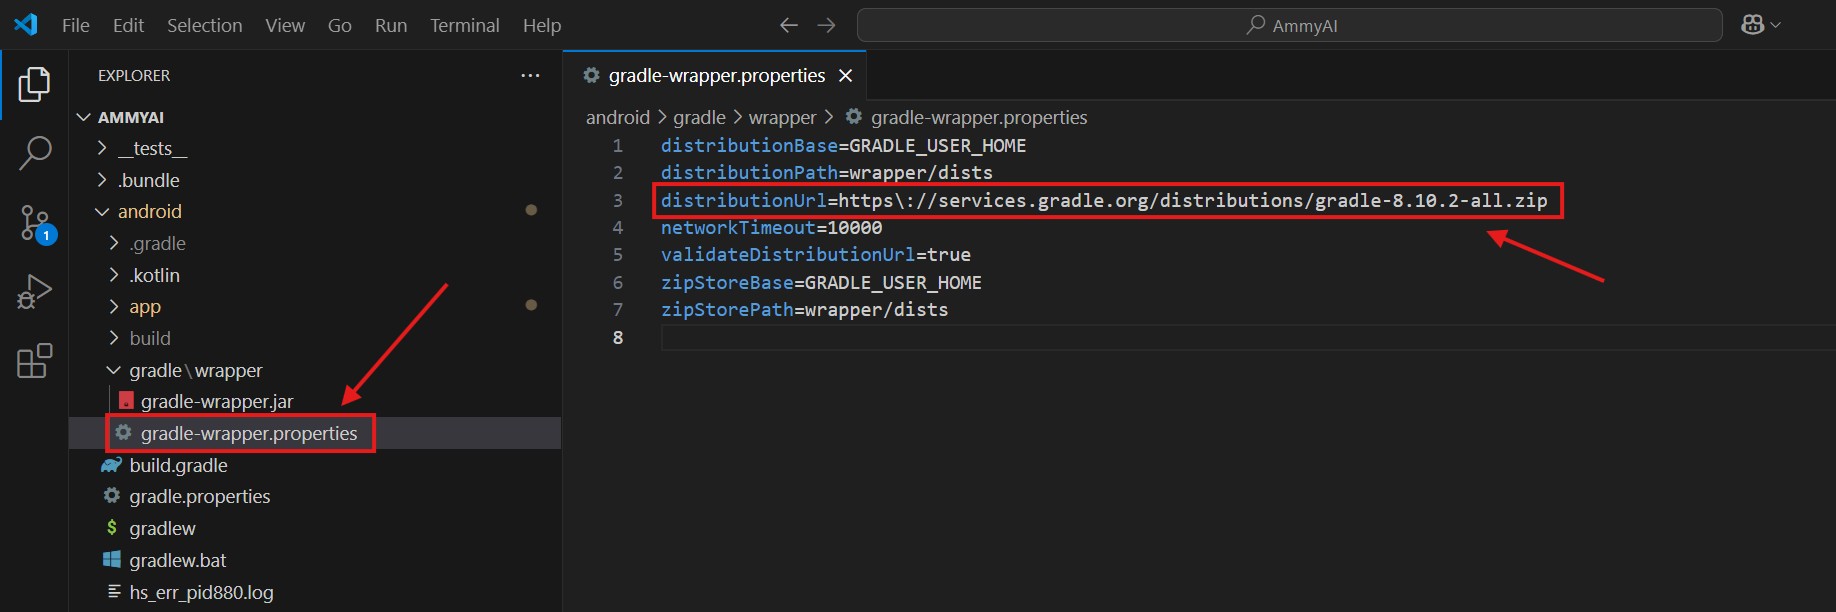Click the AmmyAI command center search box

[1289, 25]
